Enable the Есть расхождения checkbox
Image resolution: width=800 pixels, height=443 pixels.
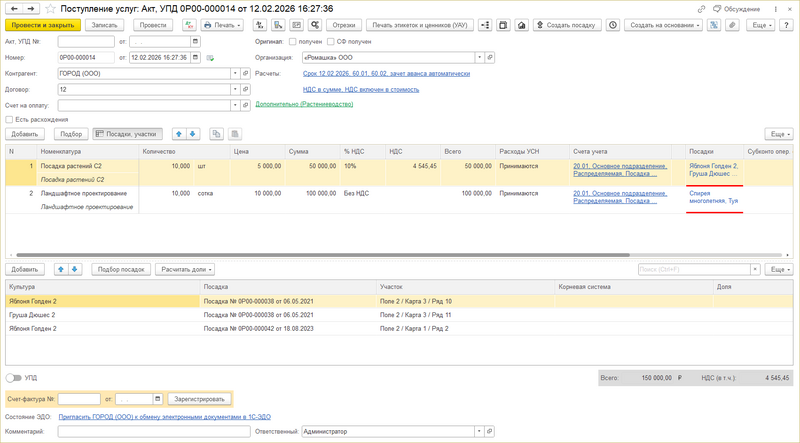click(8, 119)
